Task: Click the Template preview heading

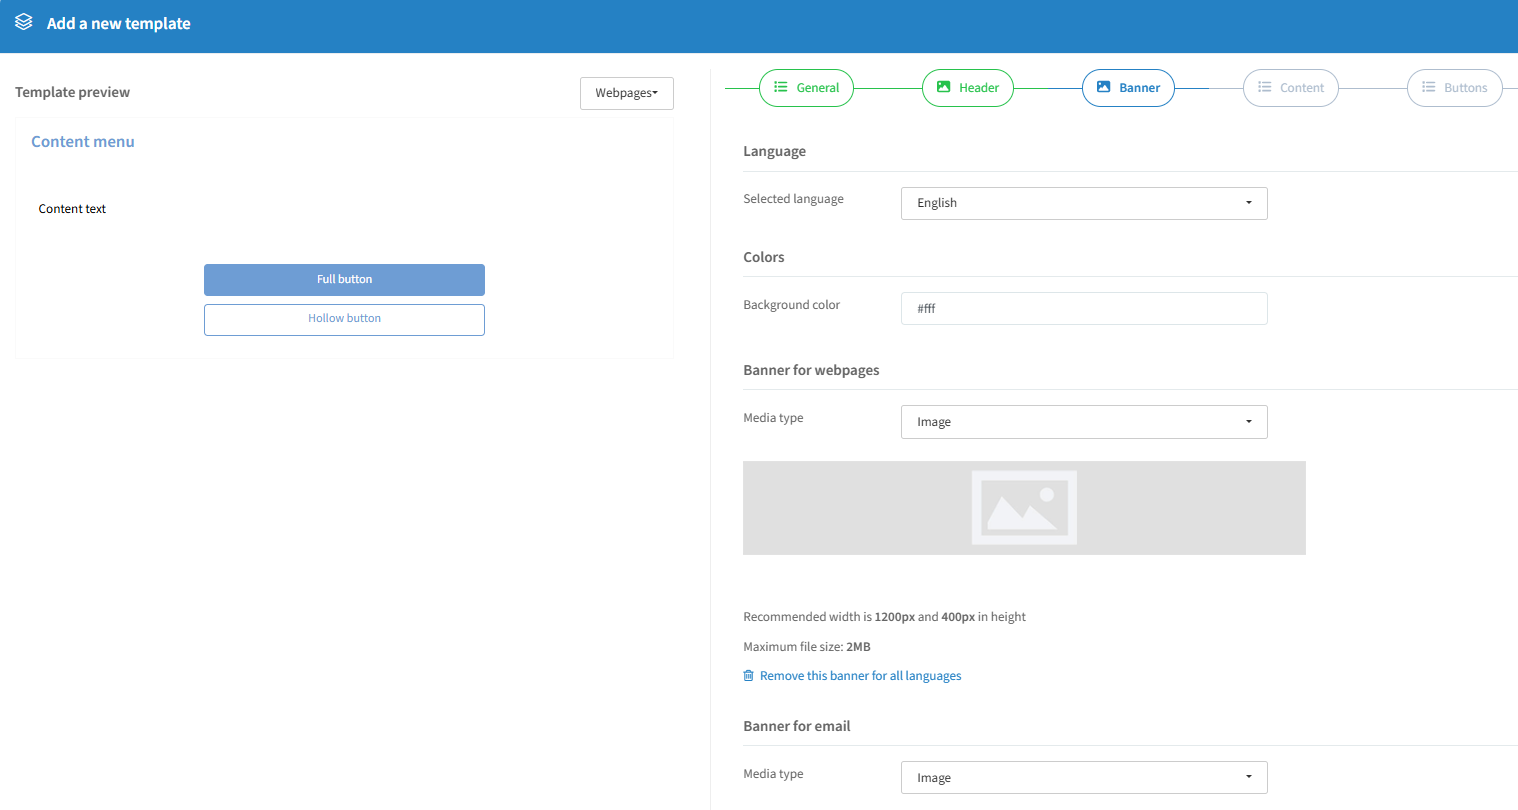Action: [x=72, y=92]
